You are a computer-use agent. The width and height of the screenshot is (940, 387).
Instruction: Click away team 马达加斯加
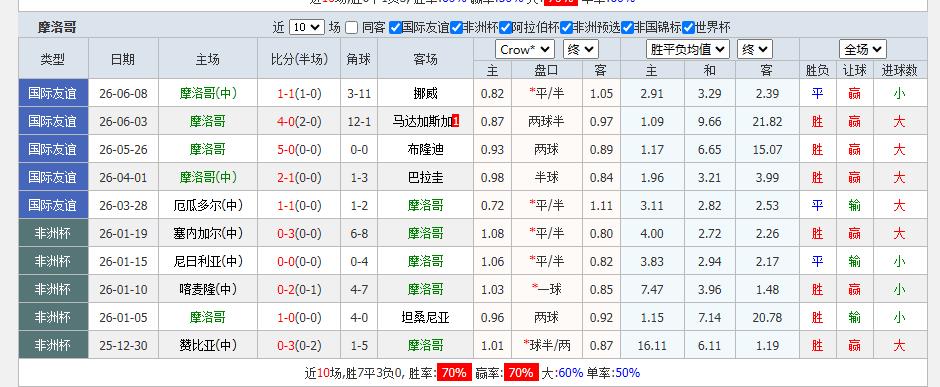(x=423, y=122)
